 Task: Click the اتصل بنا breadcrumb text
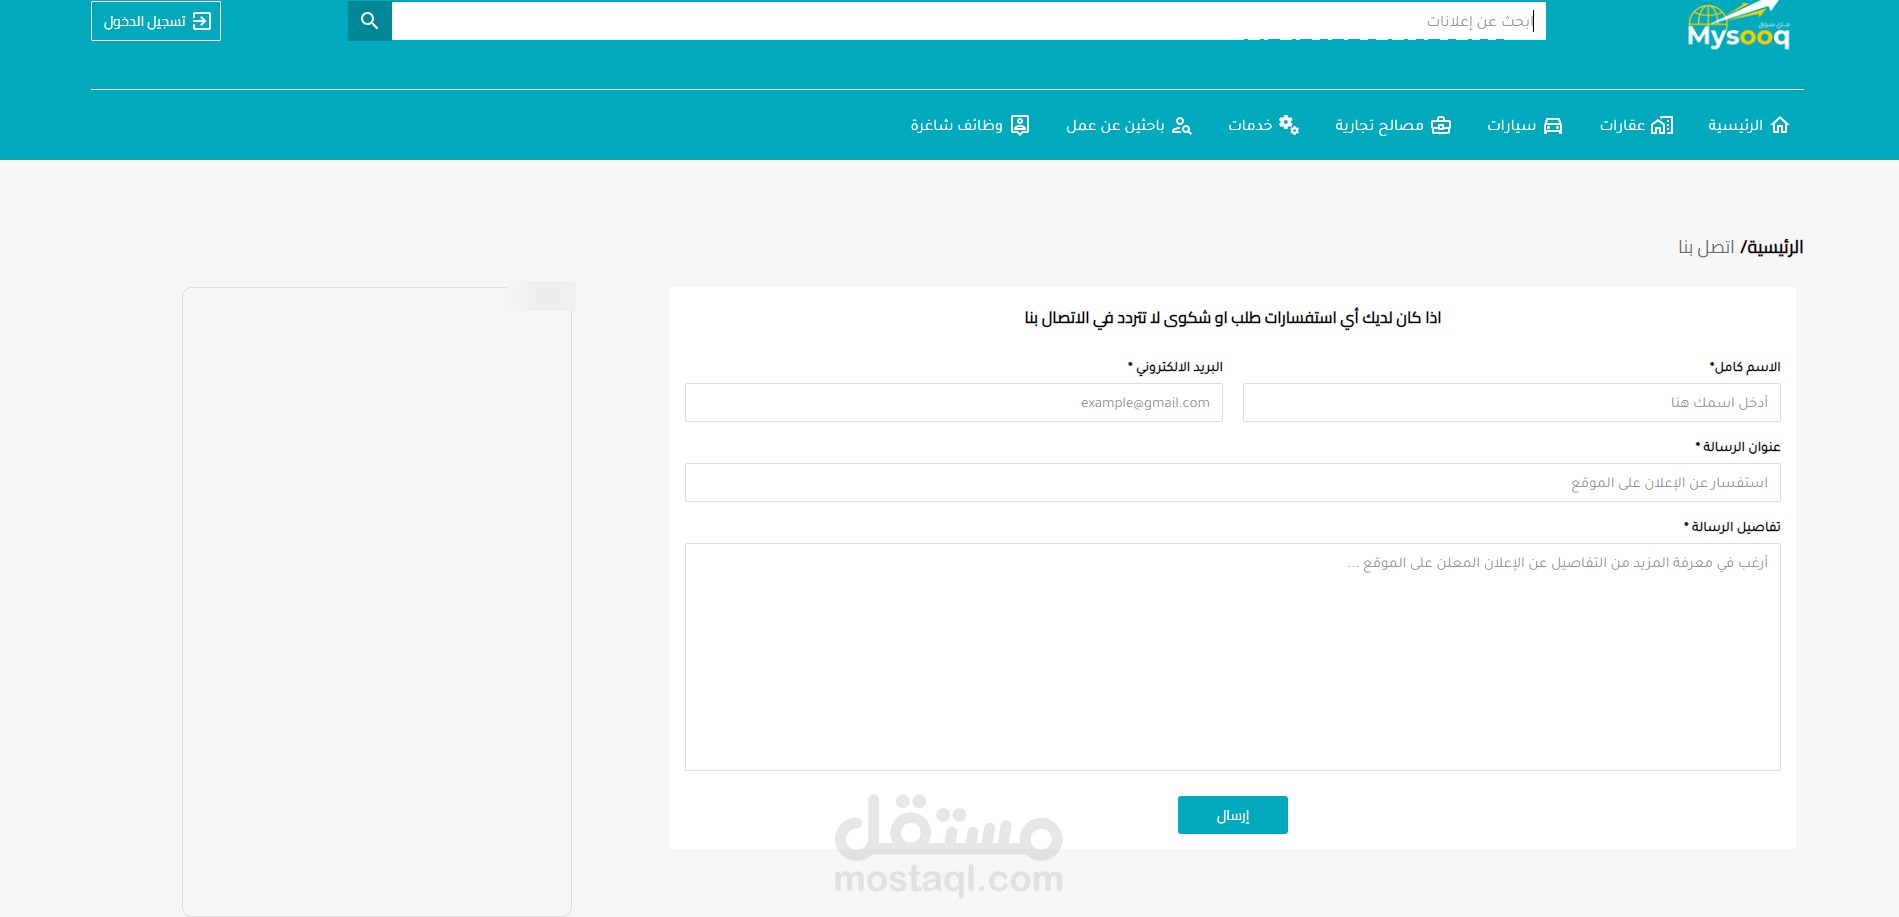(1707, 247)
